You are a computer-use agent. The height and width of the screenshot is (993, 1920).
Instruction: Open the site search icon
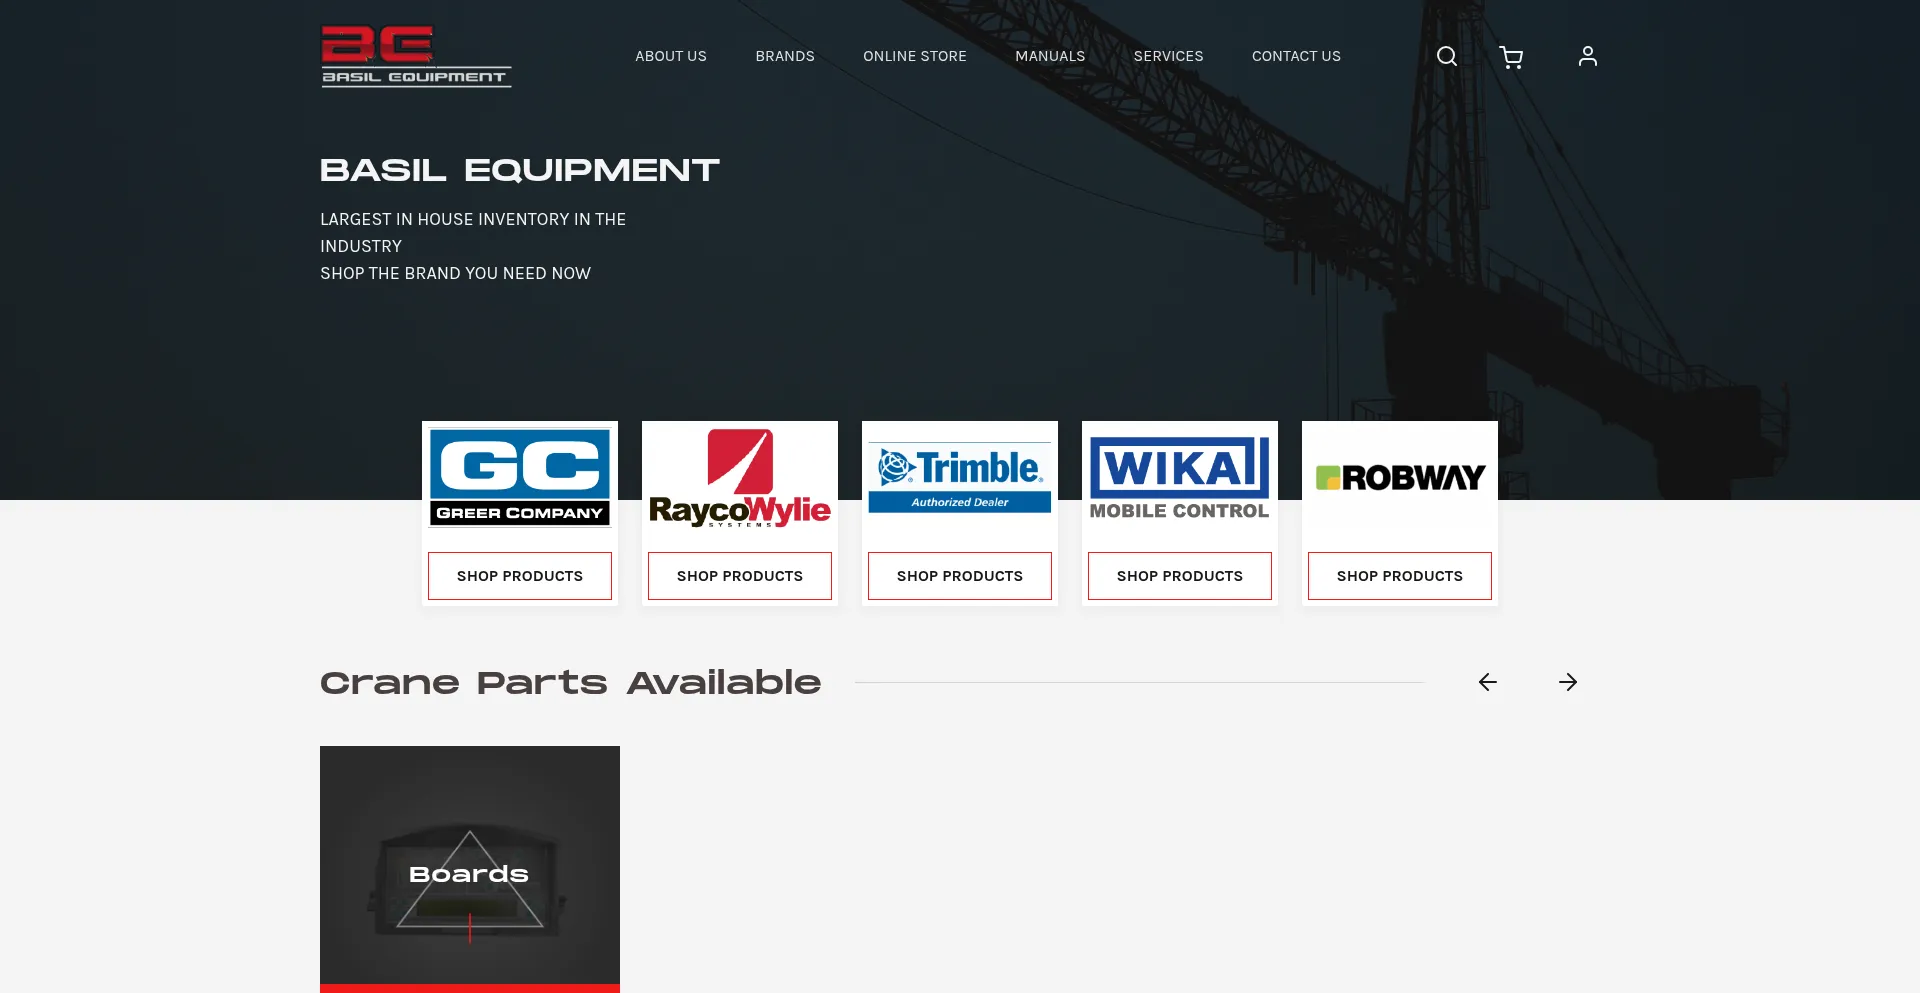[1446, 56]
